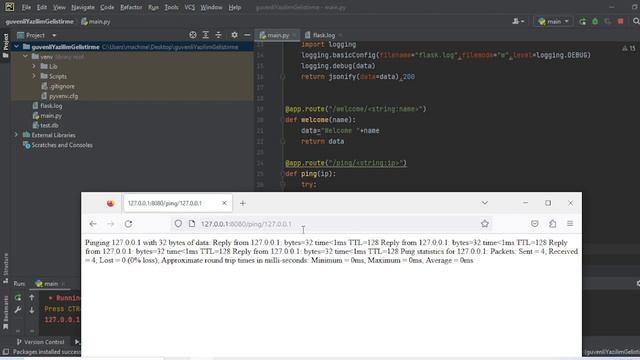Collapse the venv folder
The image size is (640, 360).
pyautogui.click(x=25, y=57)
